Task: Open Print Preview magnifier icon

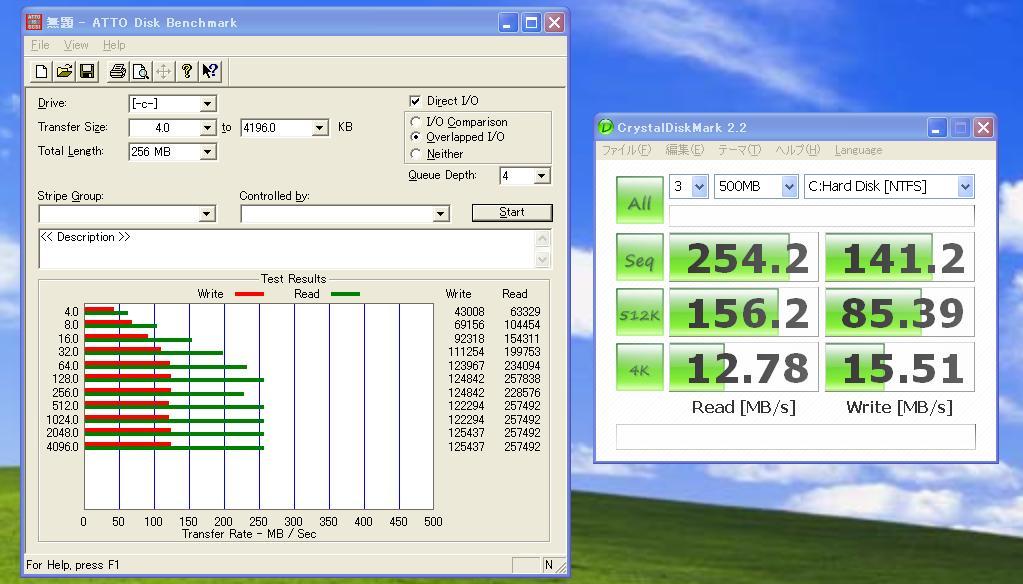Action: 140,71
